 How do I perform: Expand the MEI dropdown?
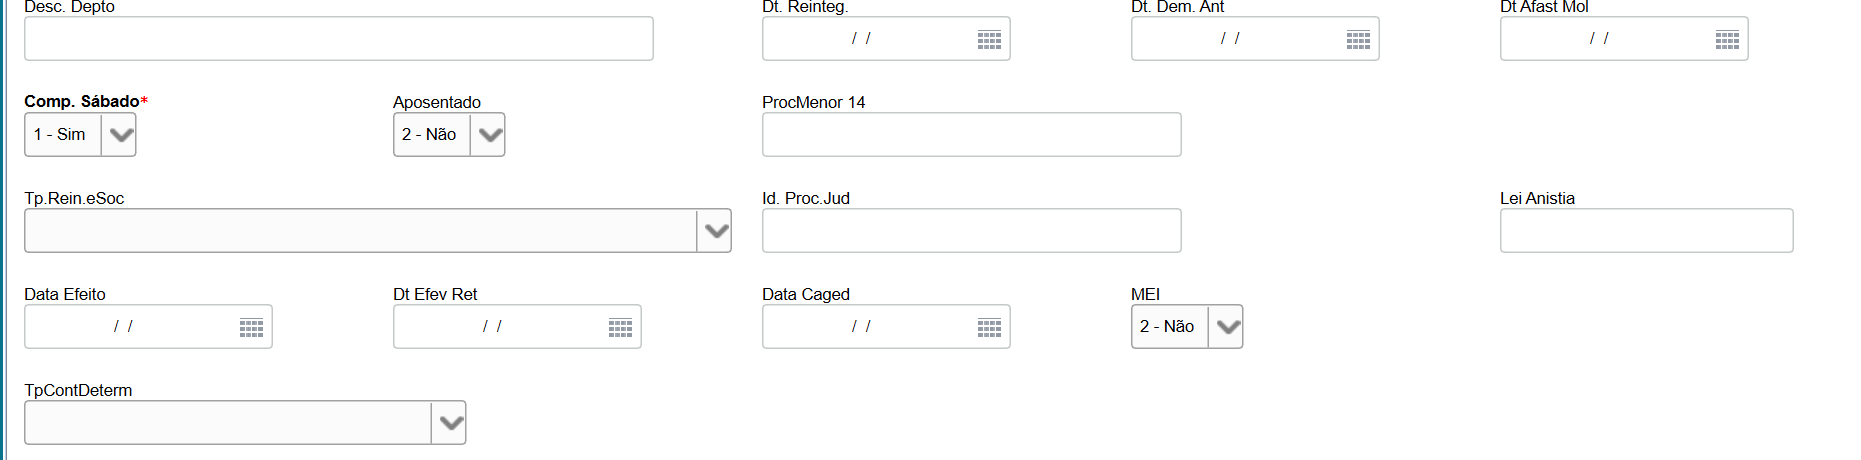[x=1226, y=327]
